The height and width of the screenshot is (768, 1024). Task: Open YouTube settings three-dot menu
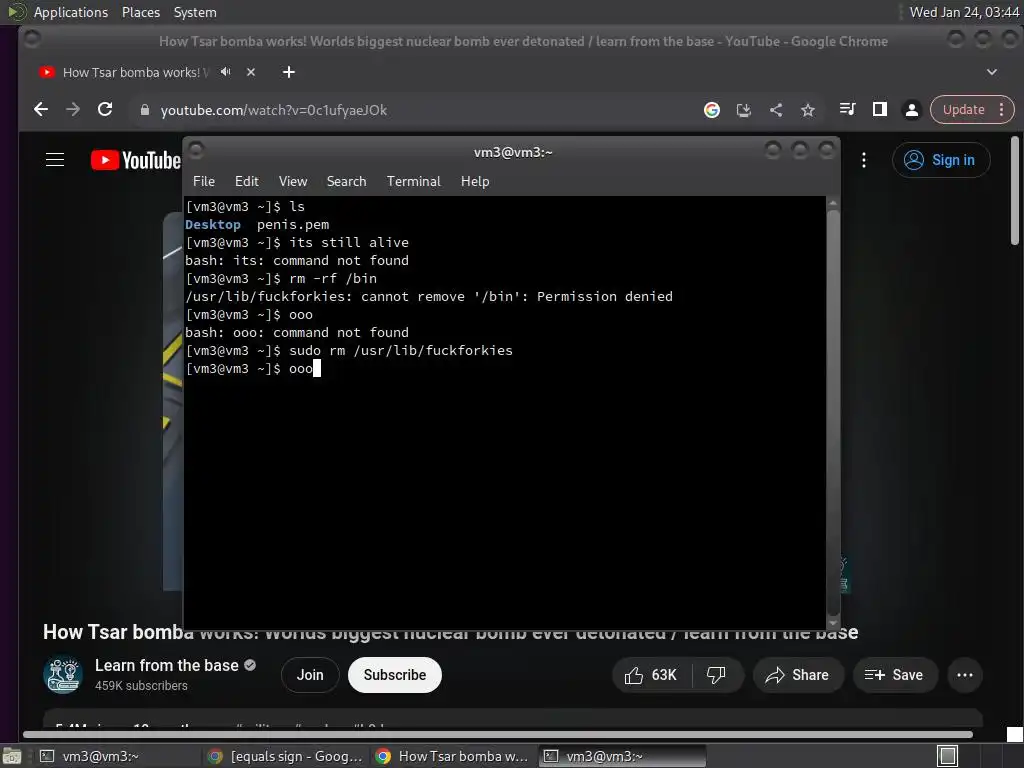click(x=864, y=160)
